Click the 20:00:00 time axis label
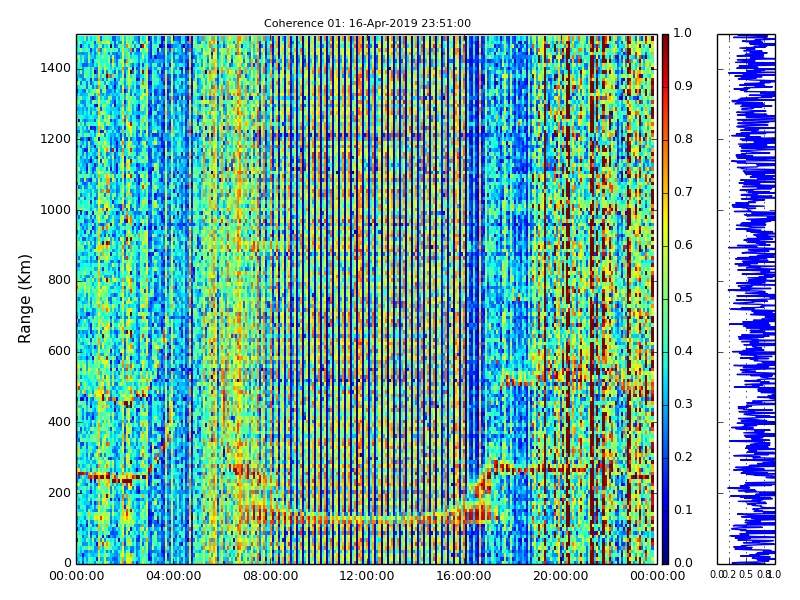The width and height of the screenshot is (800, 600). point(561,576)
